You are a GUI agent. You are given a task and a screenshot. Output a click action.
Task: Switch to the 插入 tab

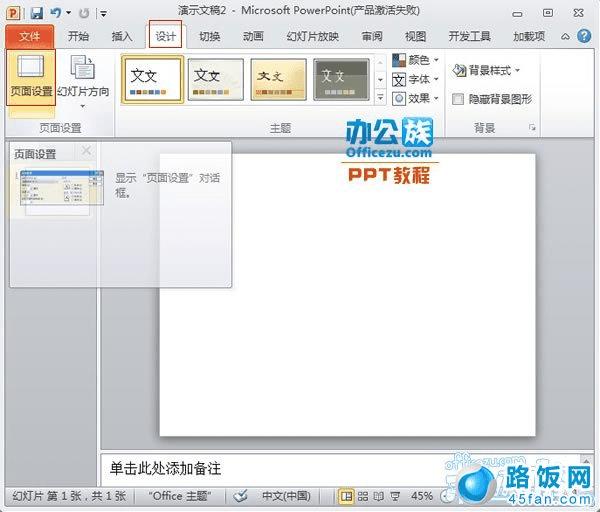click(122, 36)
